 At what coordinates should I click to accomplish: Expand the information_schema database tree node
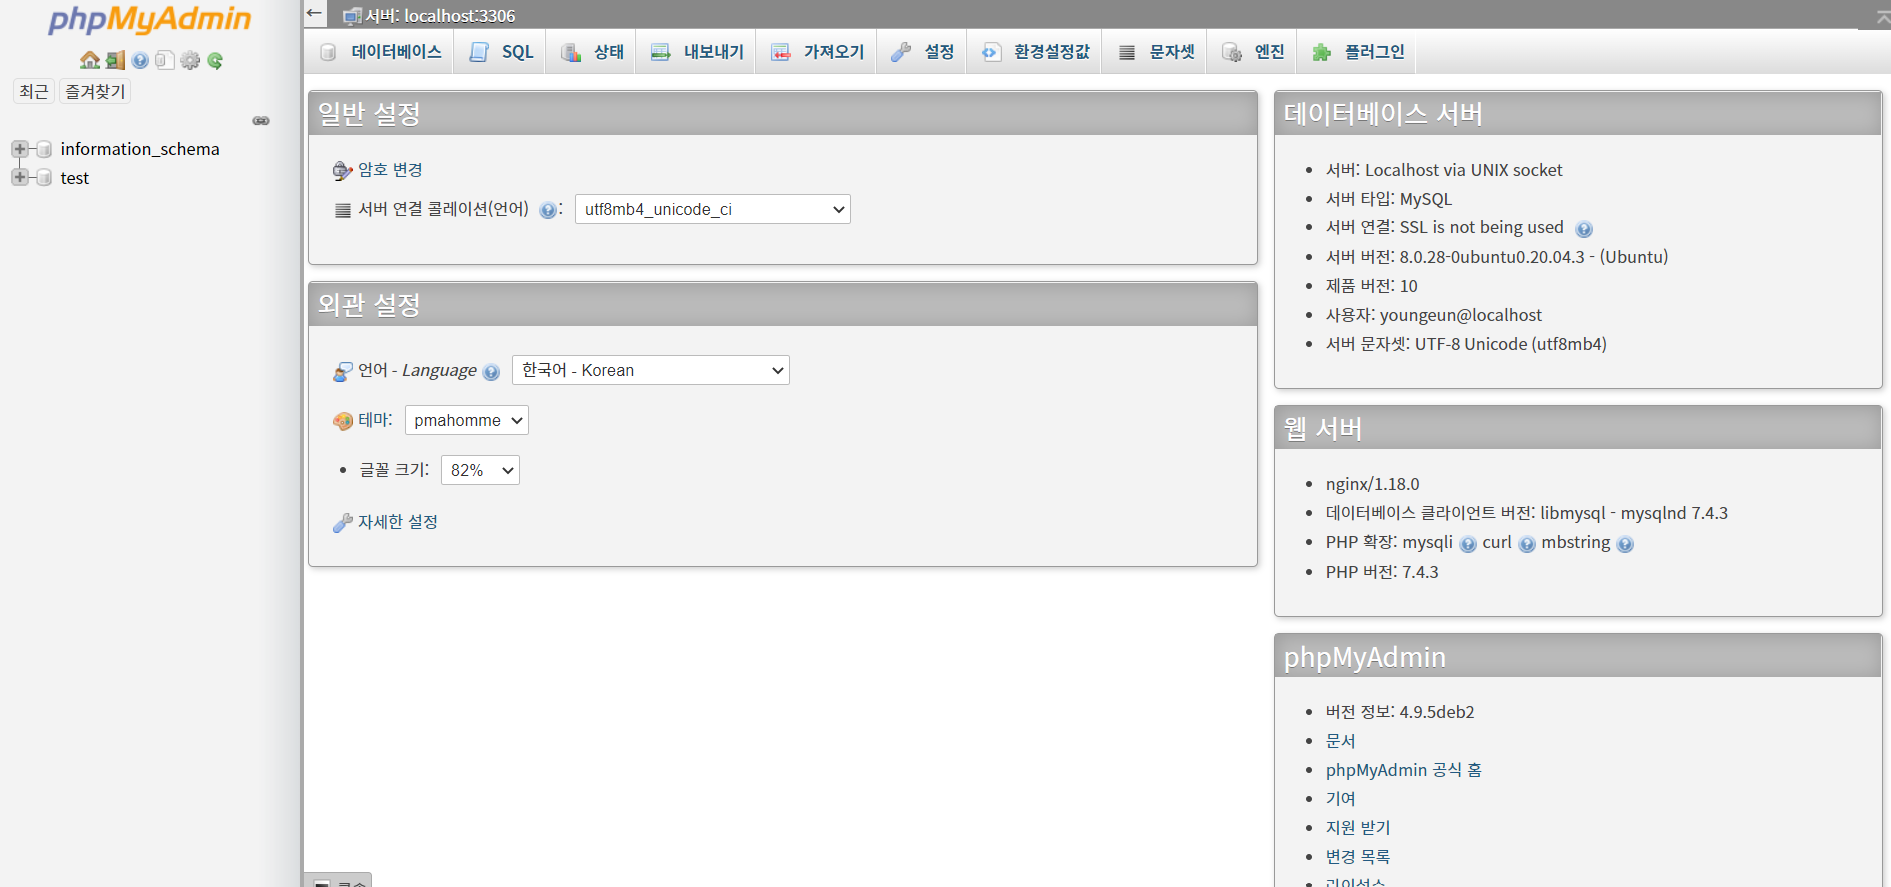(x=19, y=149)
